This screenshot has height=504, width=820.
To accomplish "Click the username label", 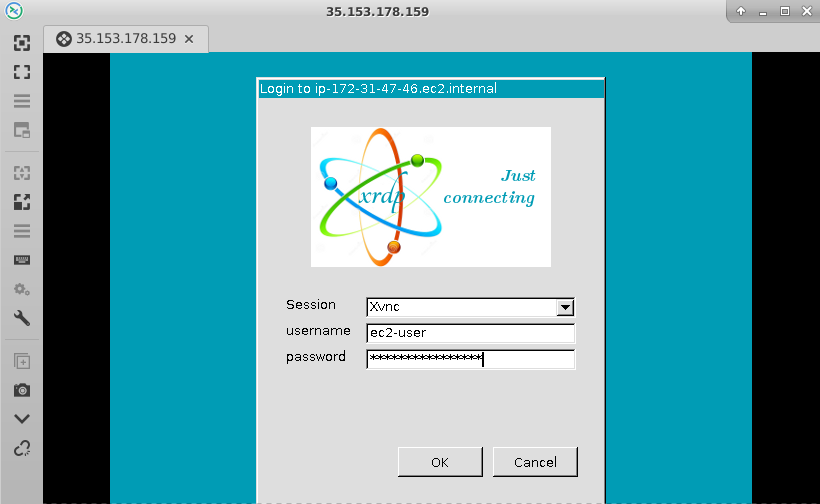I will click(318, 331).
